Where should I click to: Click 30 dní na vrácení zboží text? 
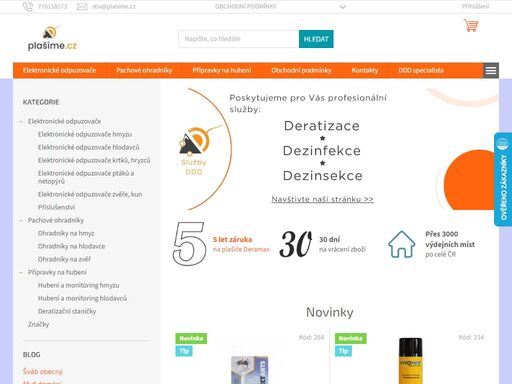pos(342,244)
